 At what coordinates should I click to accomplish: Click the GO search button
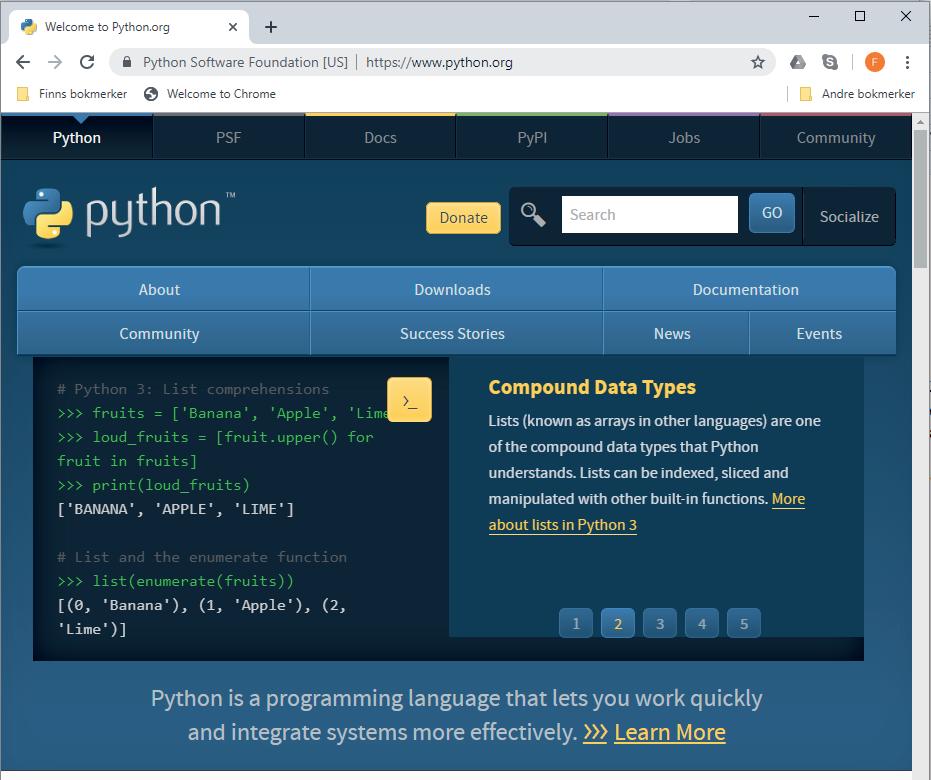(771, 213)
